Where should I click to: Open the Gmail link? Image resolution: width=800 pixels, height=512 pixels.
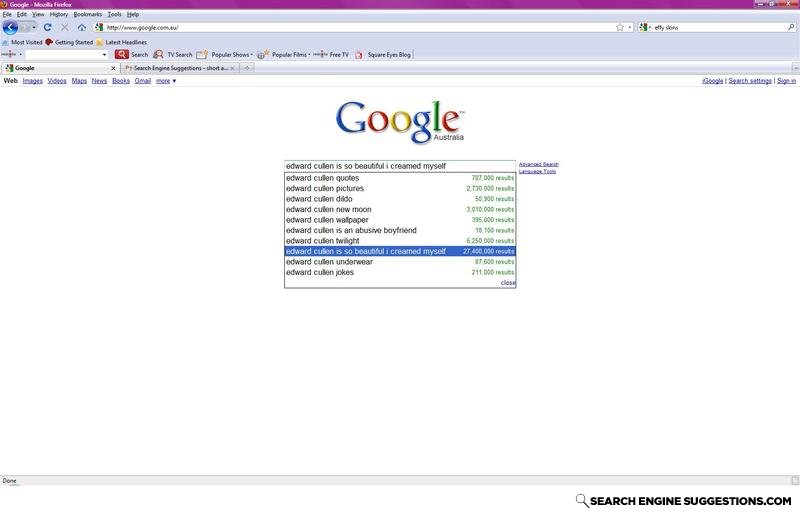pyautogui.click(x=143, y=81)
